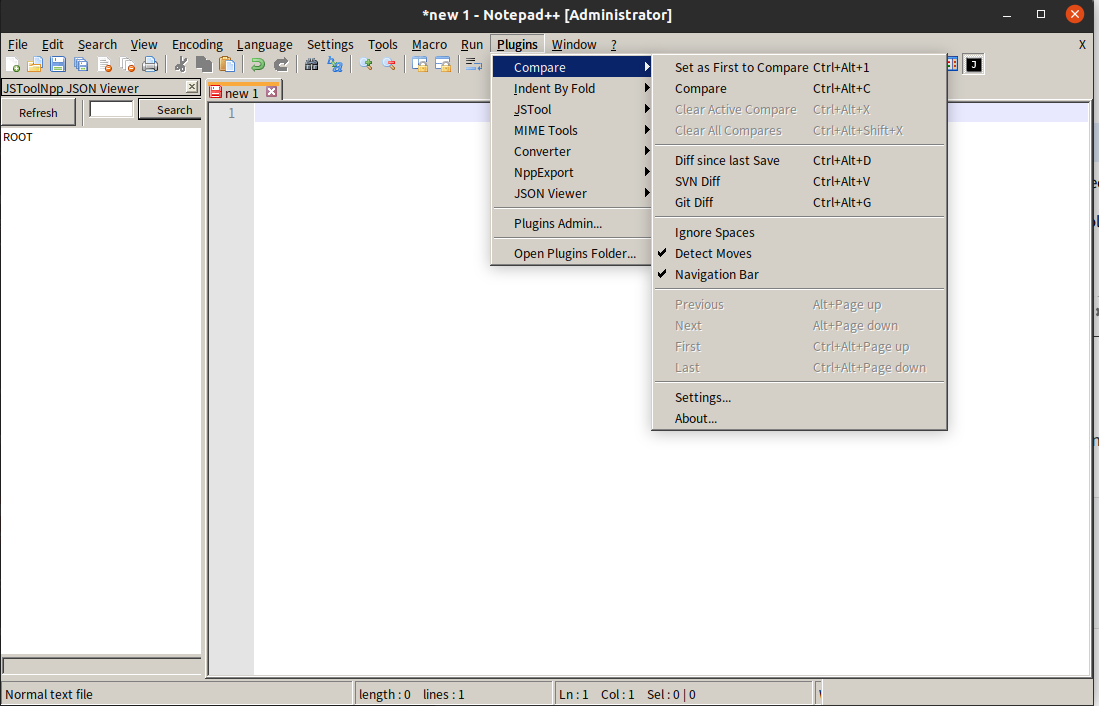Screen dimensions: 1099x706
Task: Open Compare plugin About... entry
Action: [x=799, y=419]
